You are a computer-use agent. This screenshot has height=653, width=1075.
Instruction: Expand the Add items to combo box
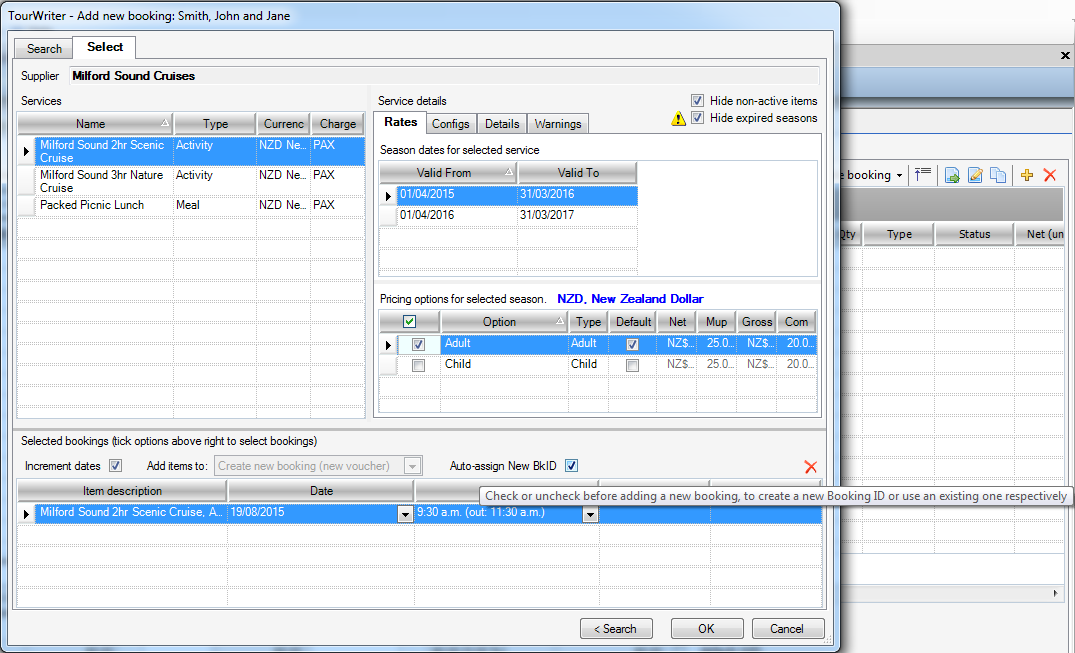point(411,466)
